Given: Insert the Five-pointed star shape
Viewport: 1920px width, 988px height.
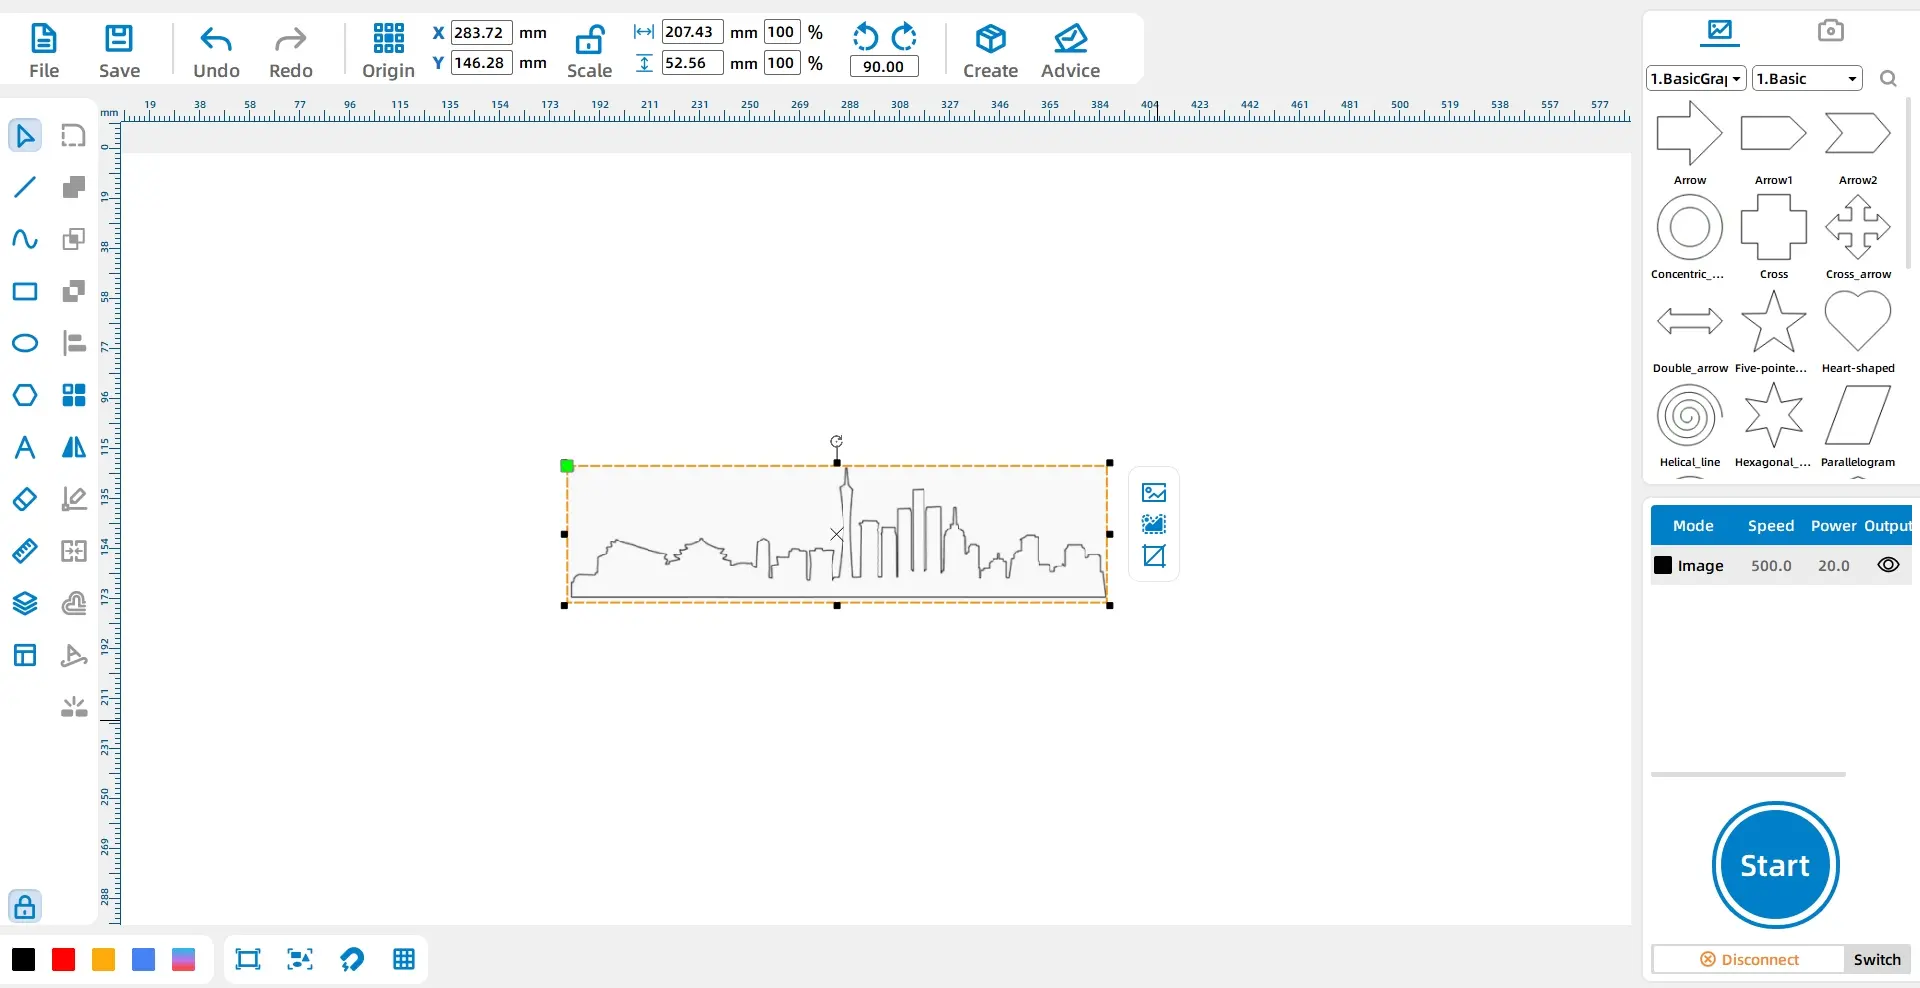Looking at the screenshot, I should (x=1774, y=322).
